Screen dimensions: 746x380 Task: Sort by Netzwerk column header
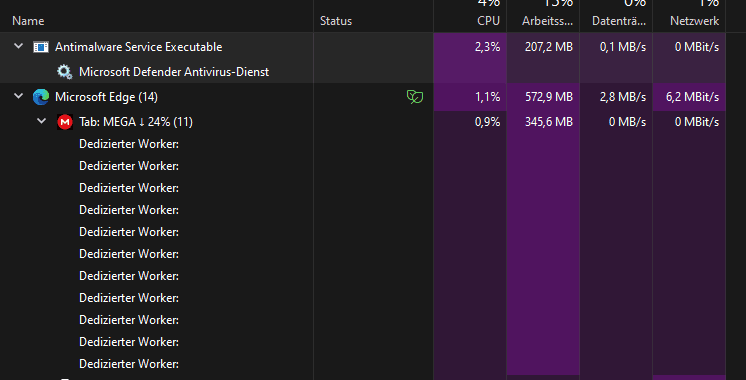pos(695,21)
